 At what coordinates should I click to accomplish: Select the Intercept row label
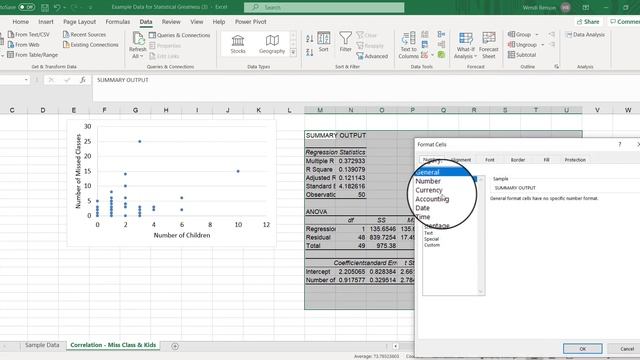point(320,271)
